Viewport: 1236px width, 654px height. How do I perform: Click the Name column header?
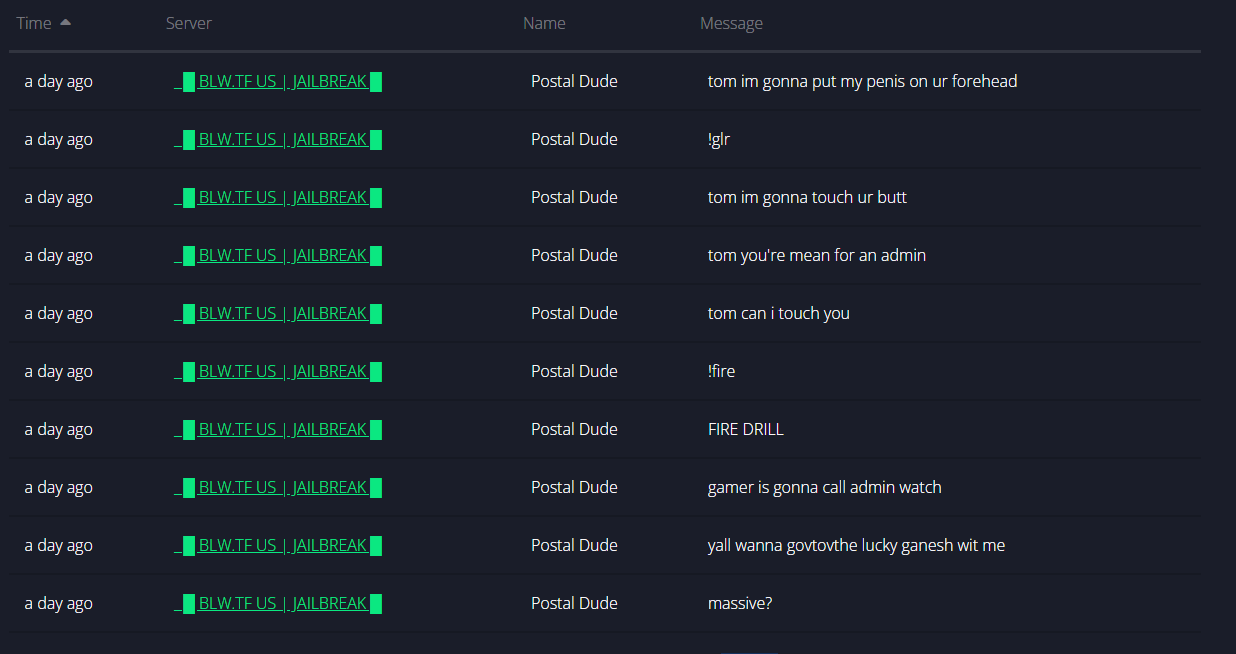(544, 23)
